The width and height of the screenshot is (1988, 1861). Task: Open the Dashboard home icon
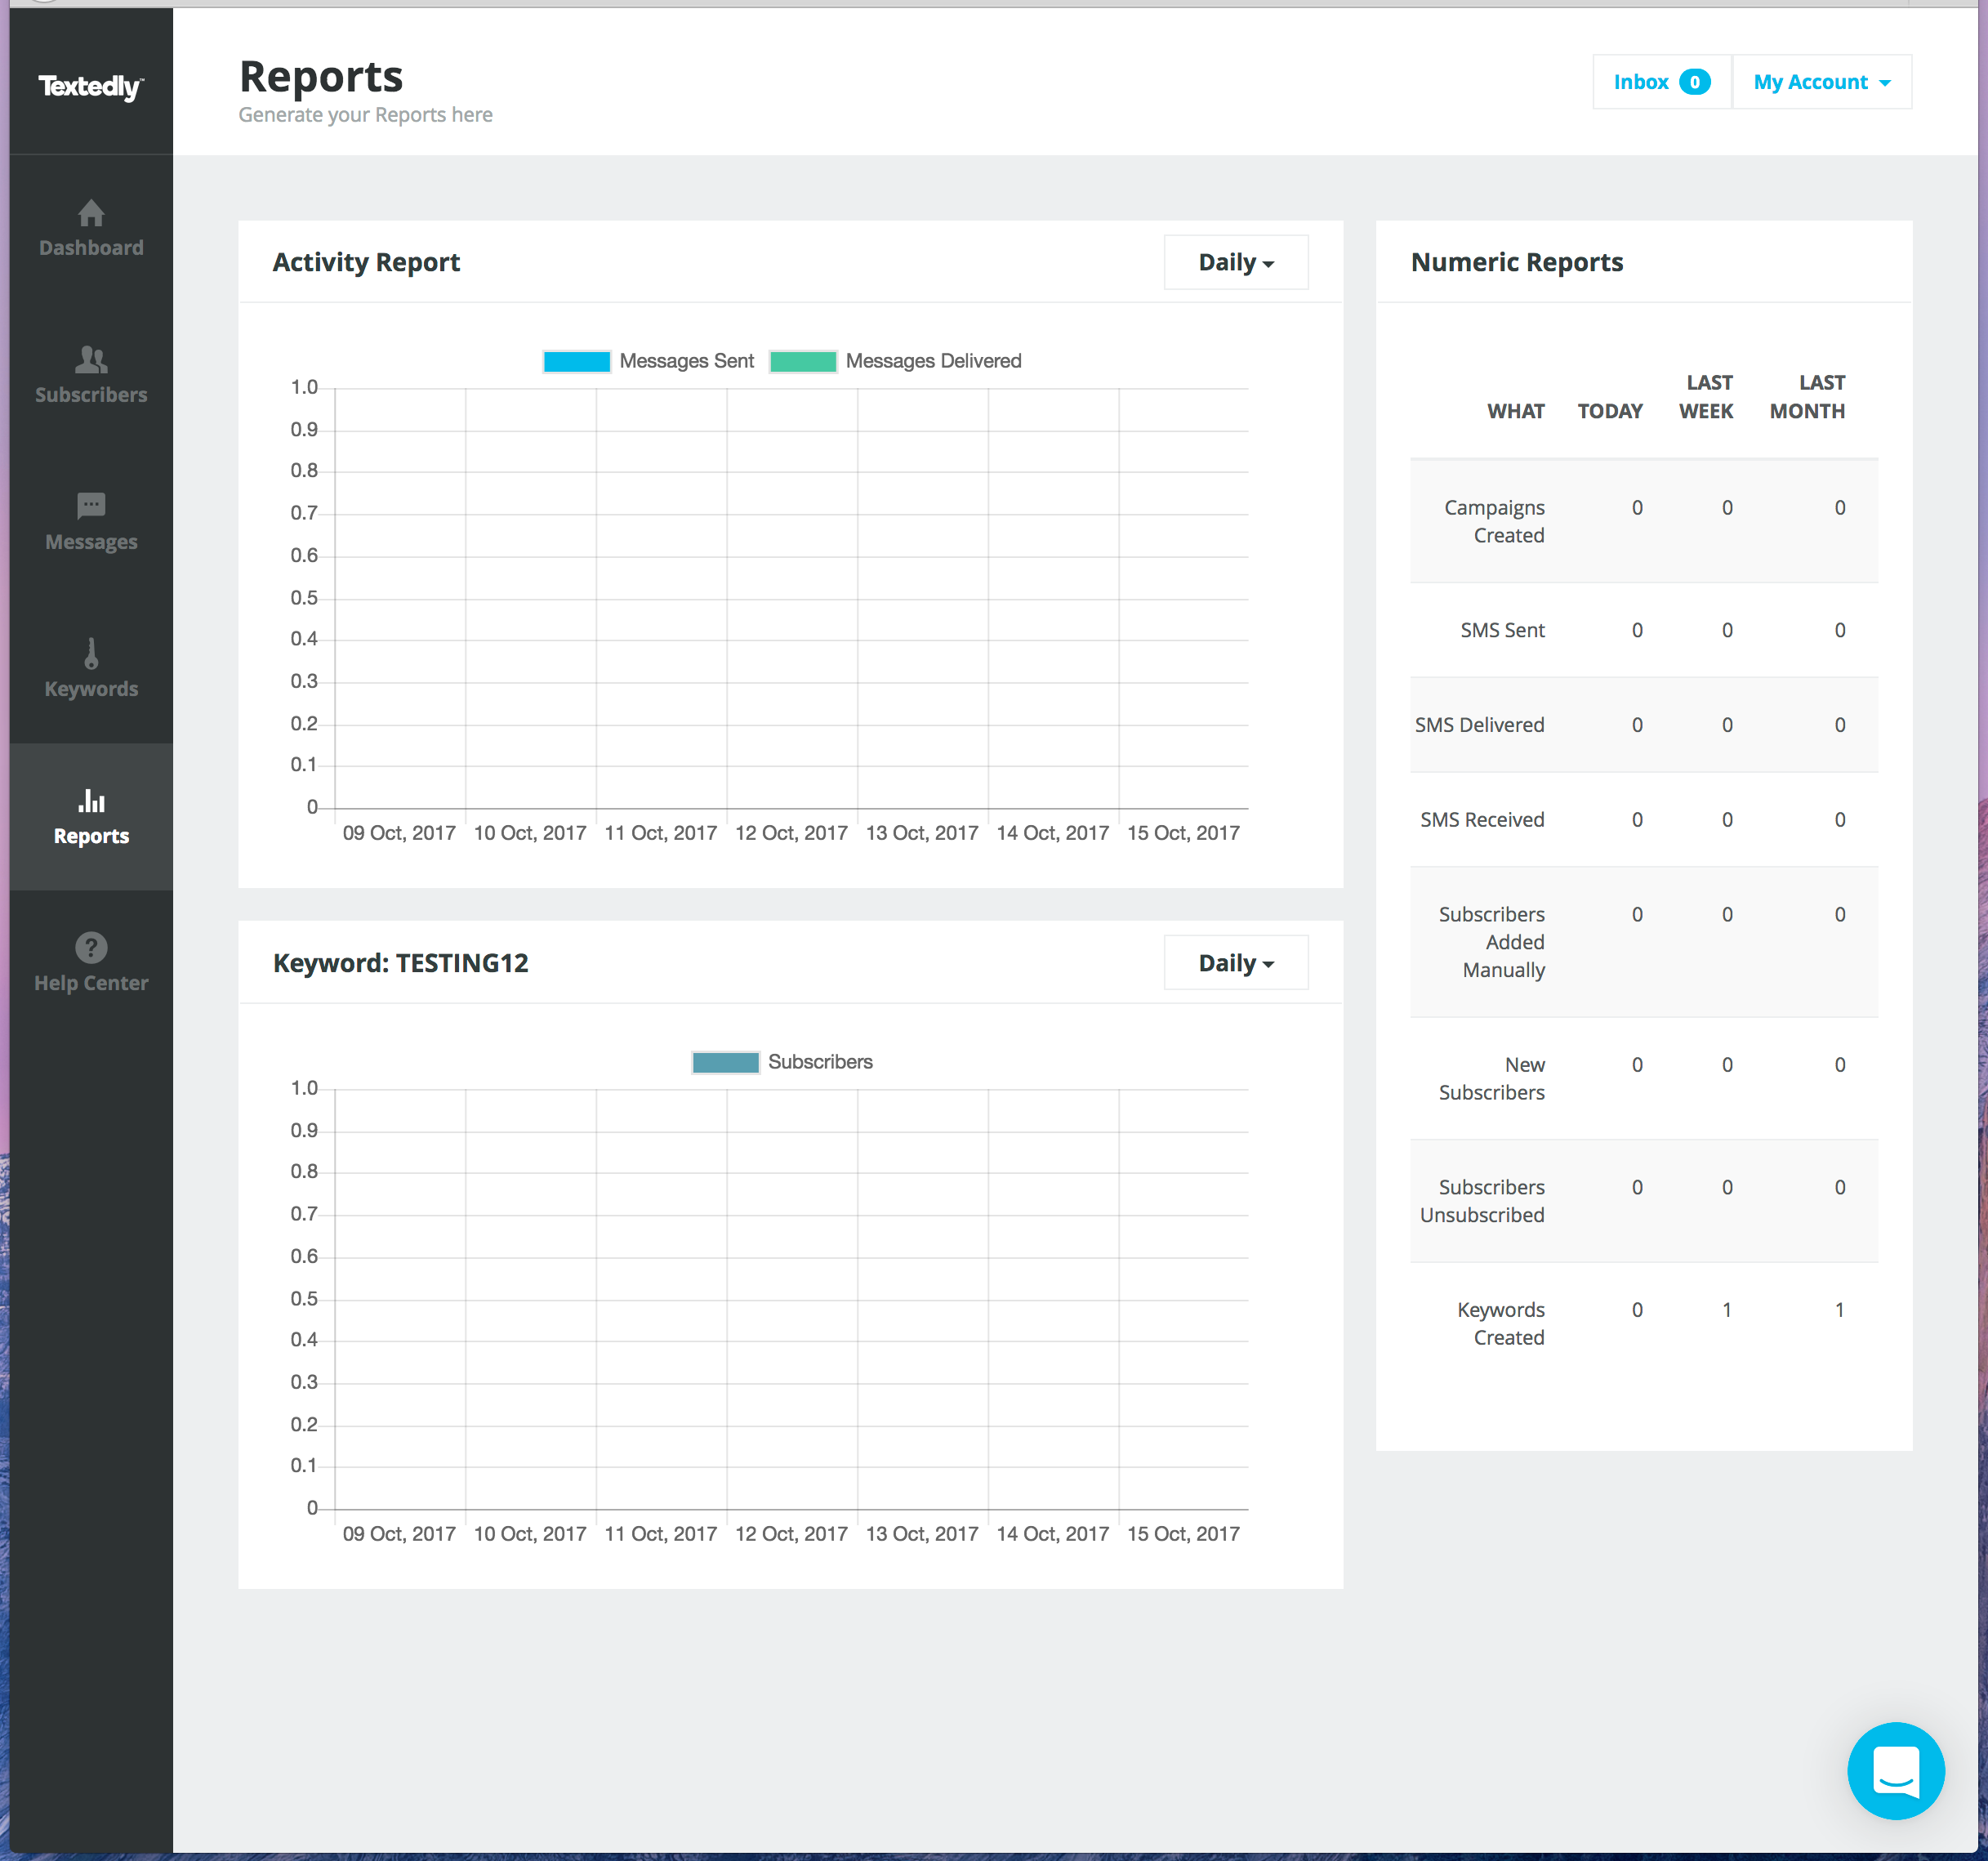[91, 213]
